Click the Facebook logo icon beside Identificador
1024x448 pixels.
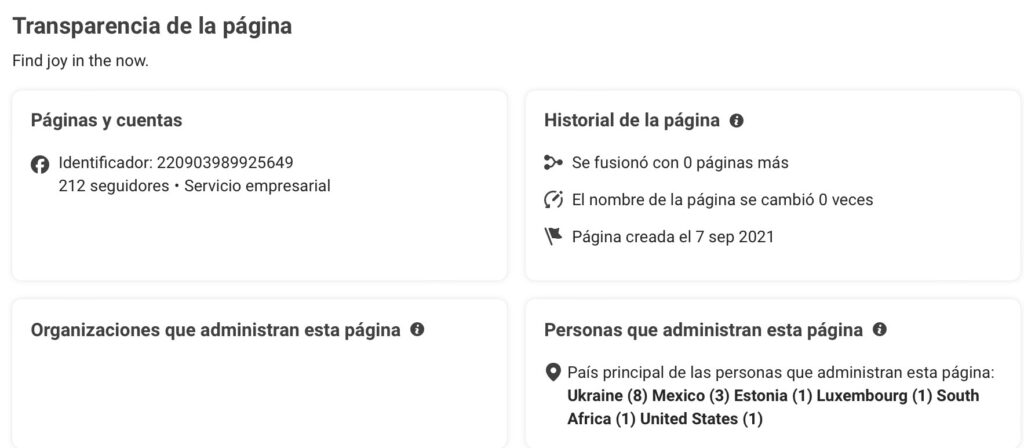pos(40,165)
